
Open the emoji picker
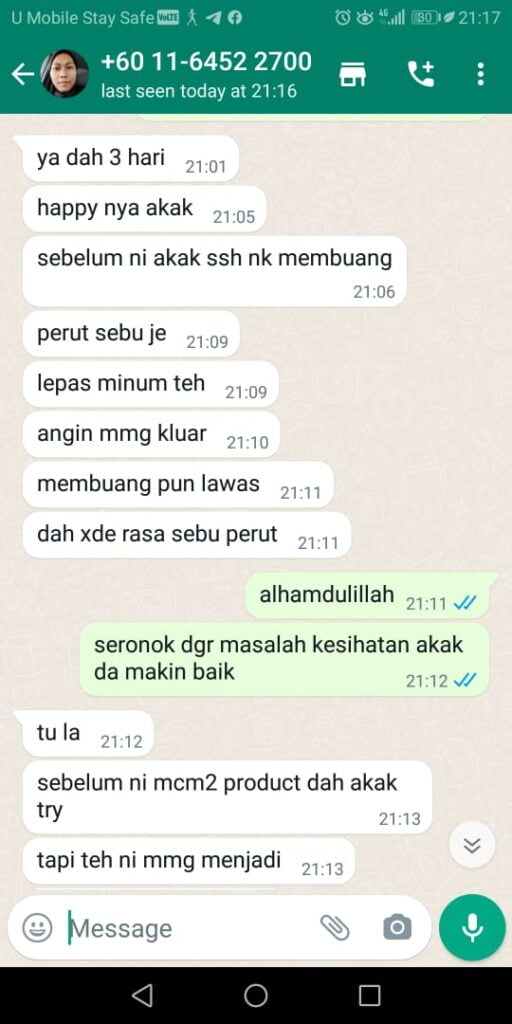coord(37,927)
